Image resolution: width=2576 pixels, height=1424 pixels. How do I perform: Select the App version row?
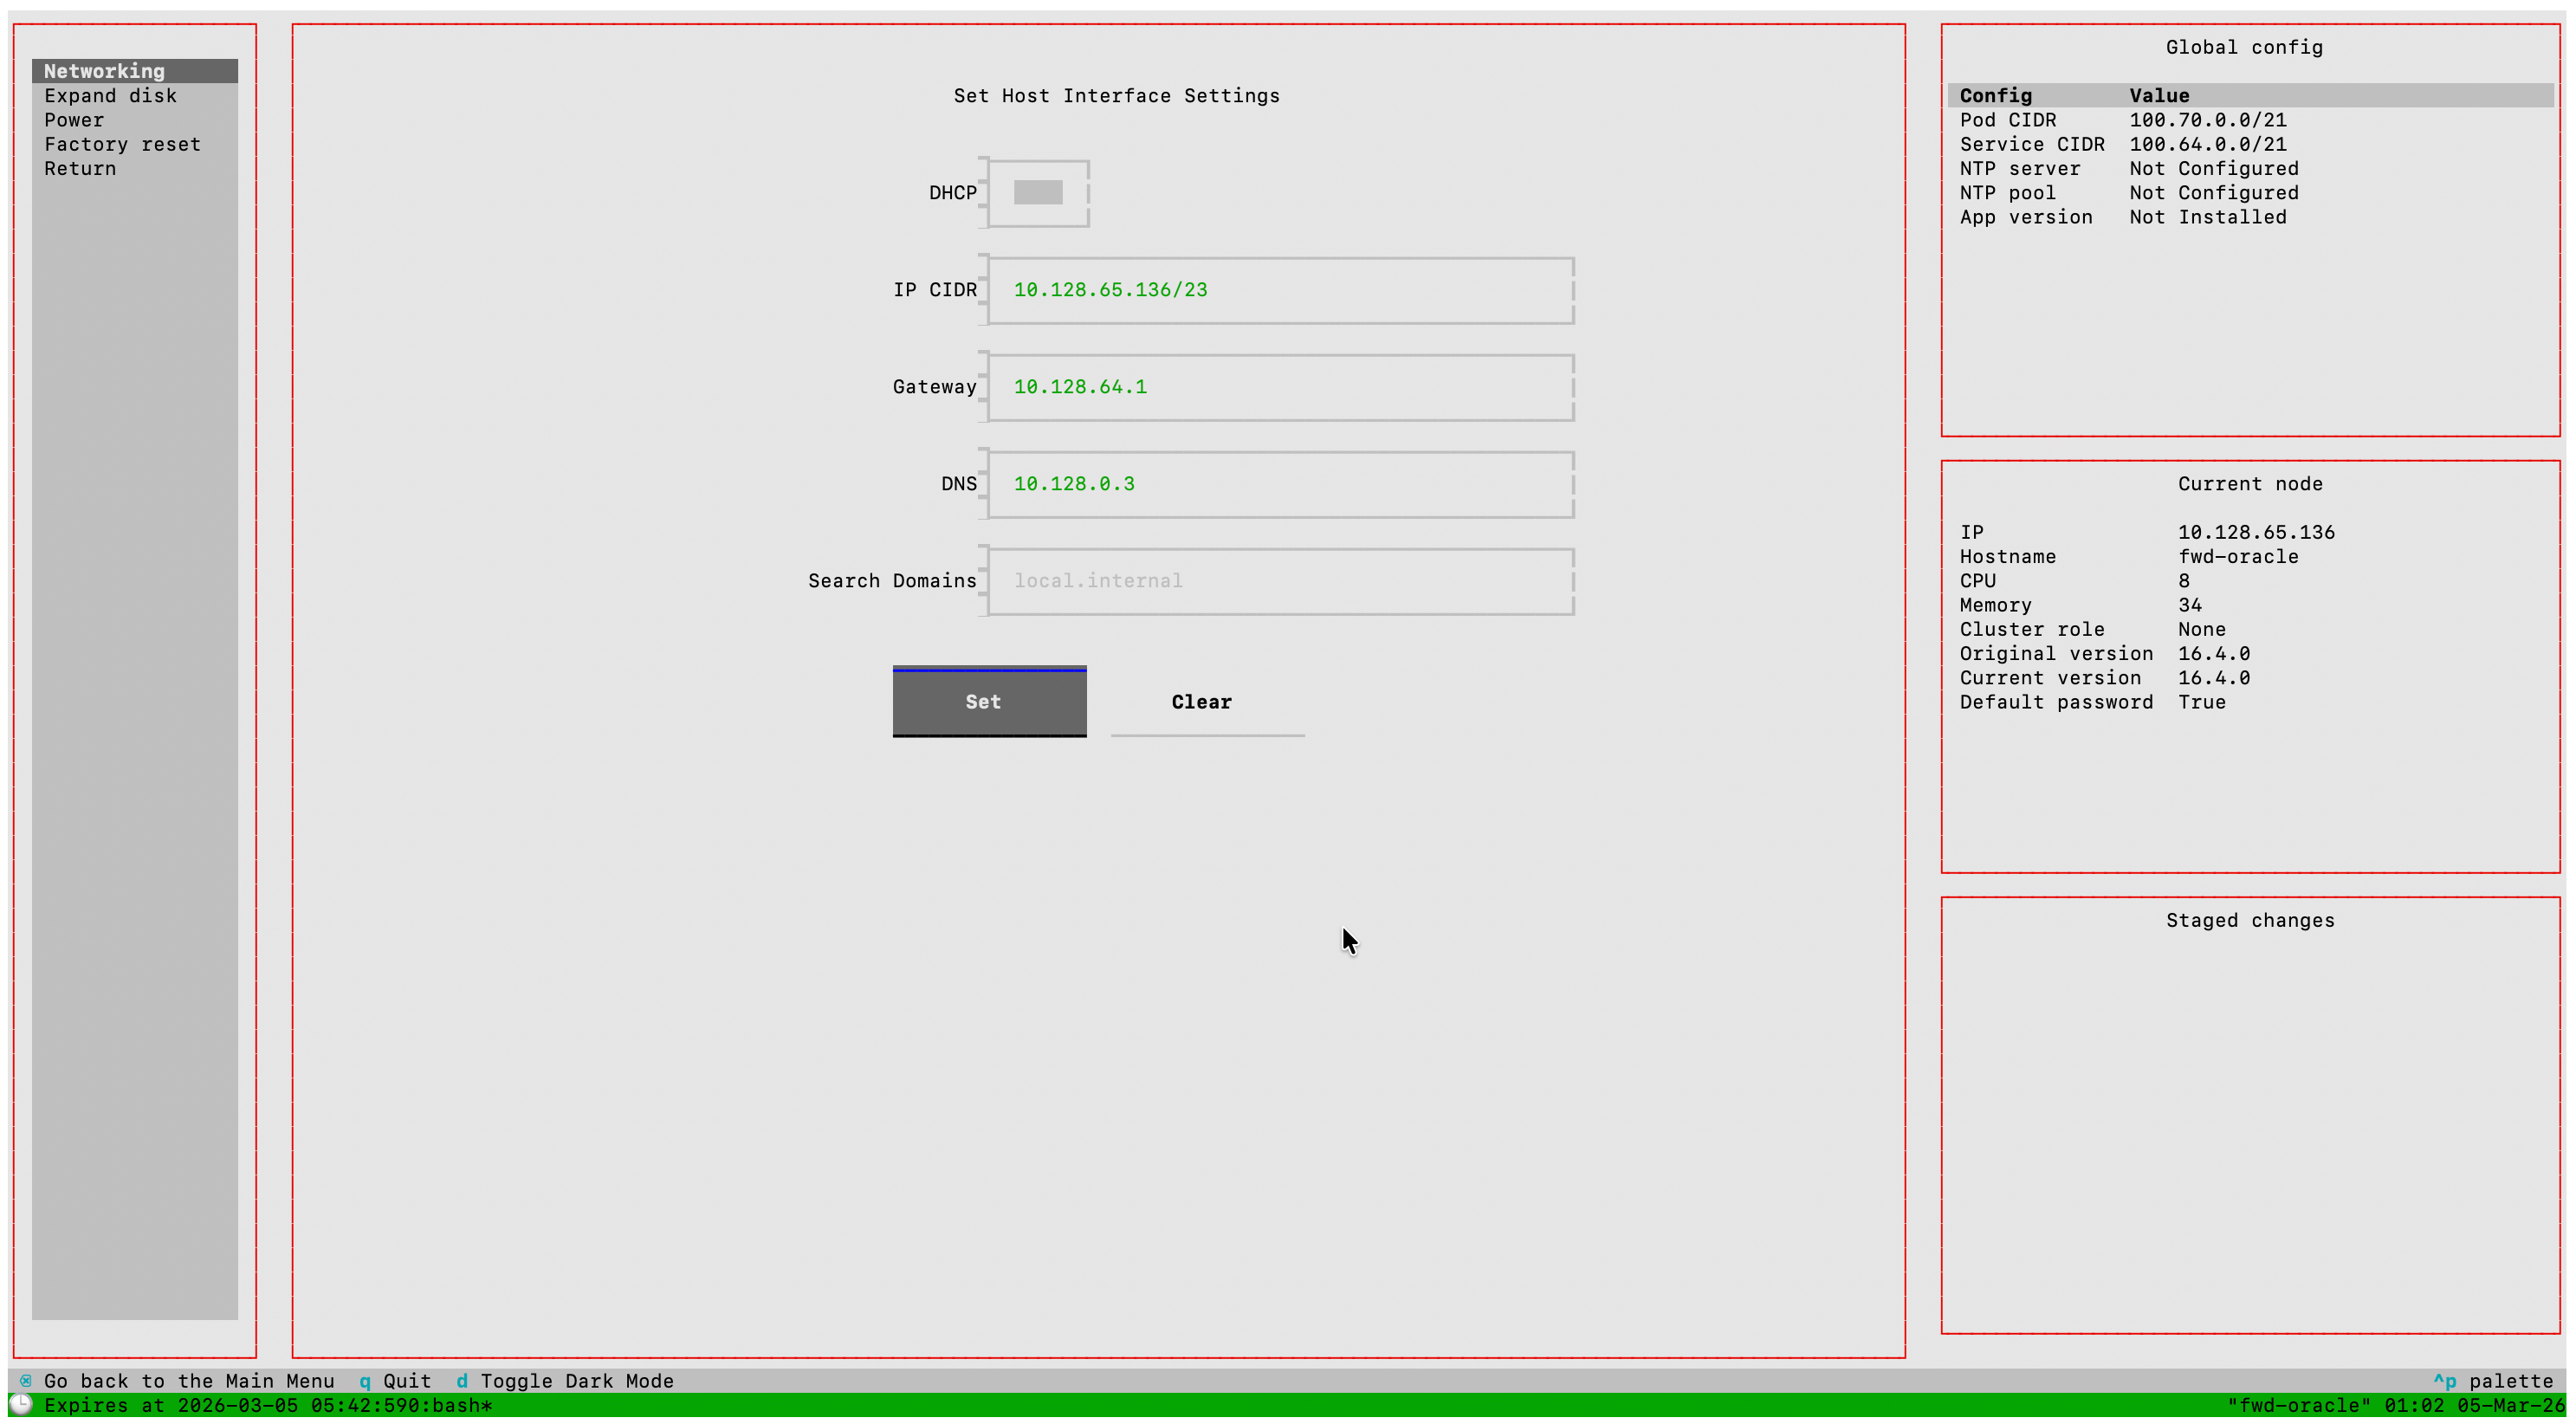pos(2250,217)
